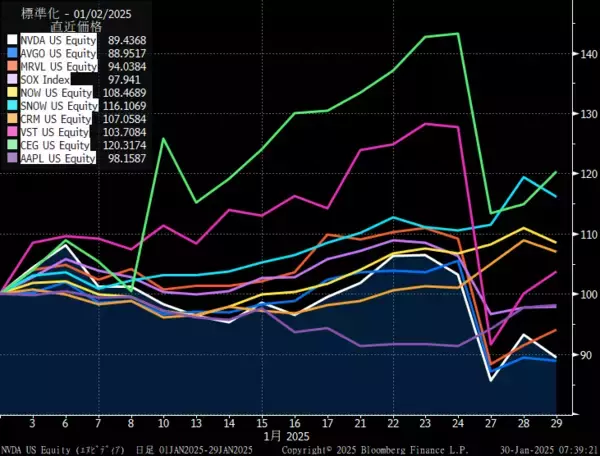Click the lavender SOX Index color swatch
The height and width of the screenshot is (456, 600).
pyautogui.click(x=11, y=79)
